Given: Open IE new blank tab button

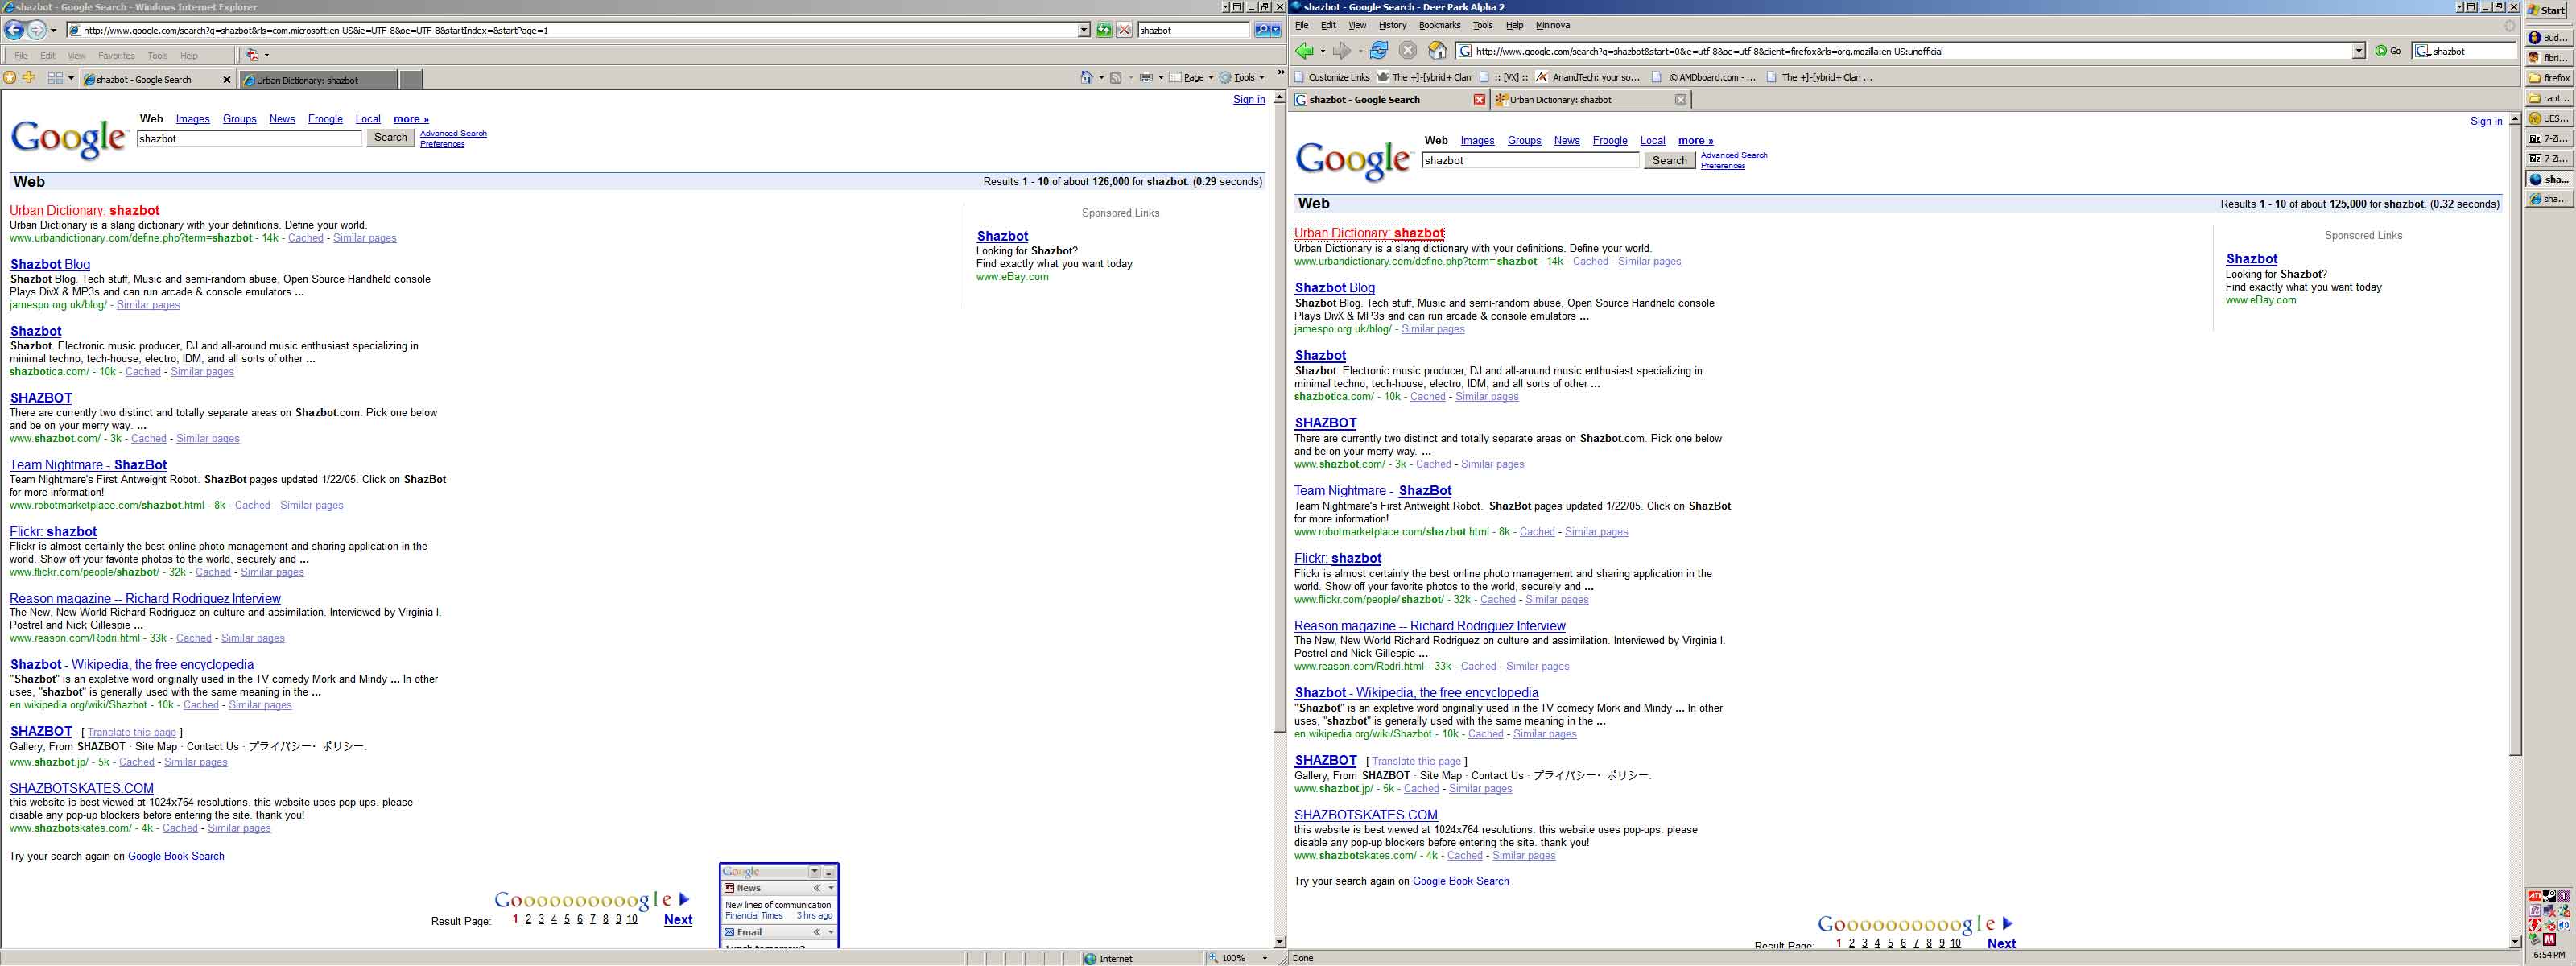Looking at the screenshot, I should coord(410,80).
